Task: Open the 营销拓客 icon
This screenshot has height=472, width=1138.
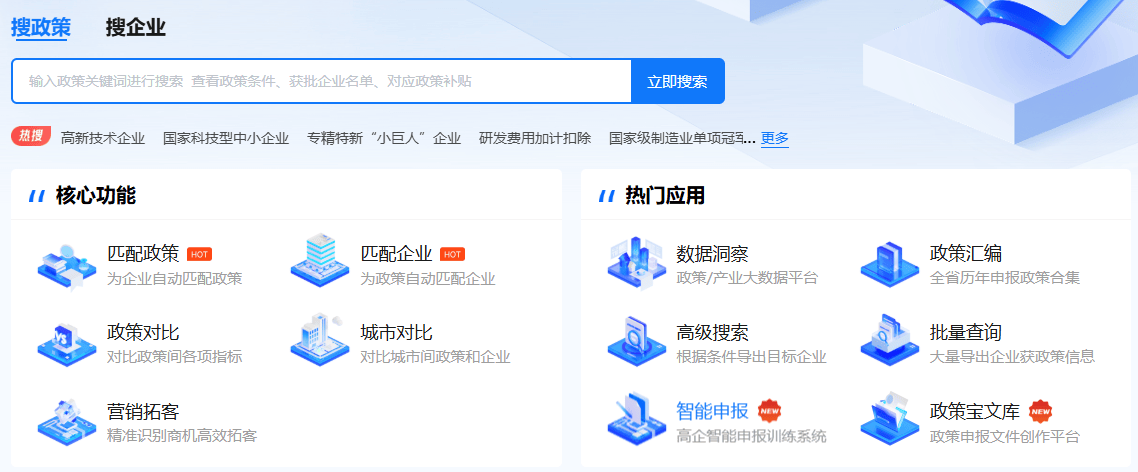Action: pos(67,421)
